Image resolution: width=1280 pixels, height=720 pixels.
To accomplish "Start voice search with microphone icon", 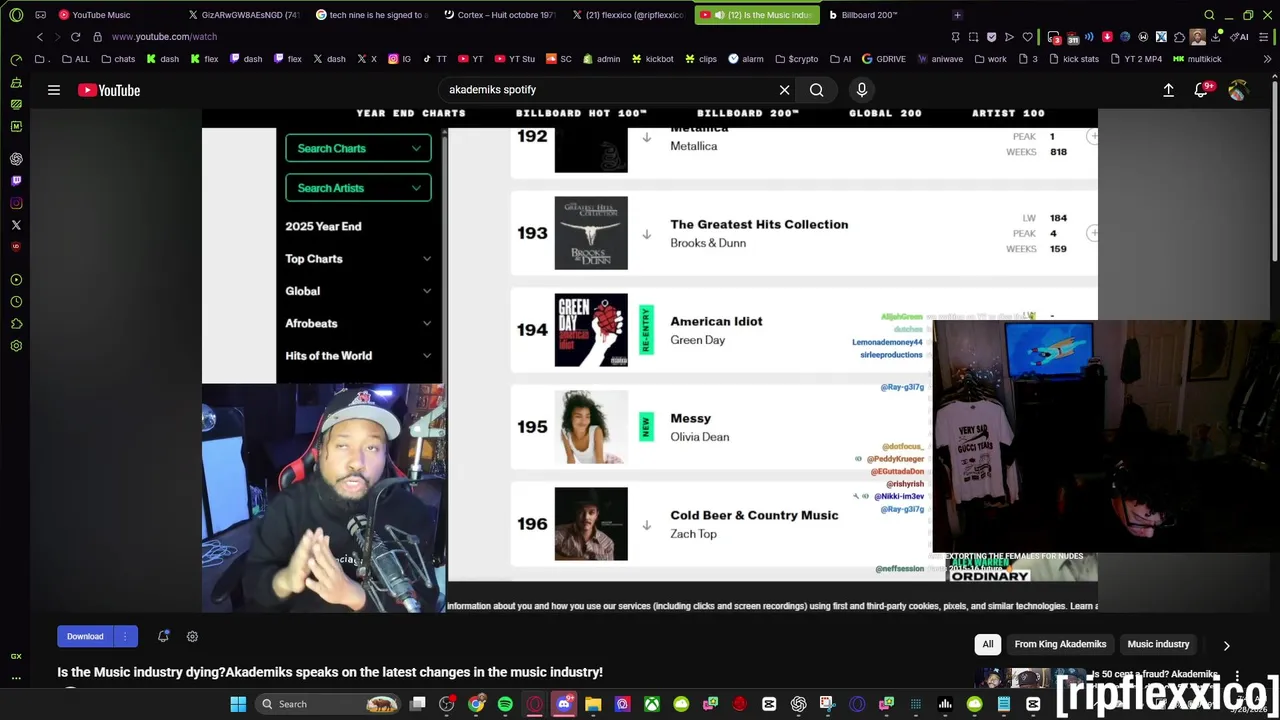I will click(862, 90).
